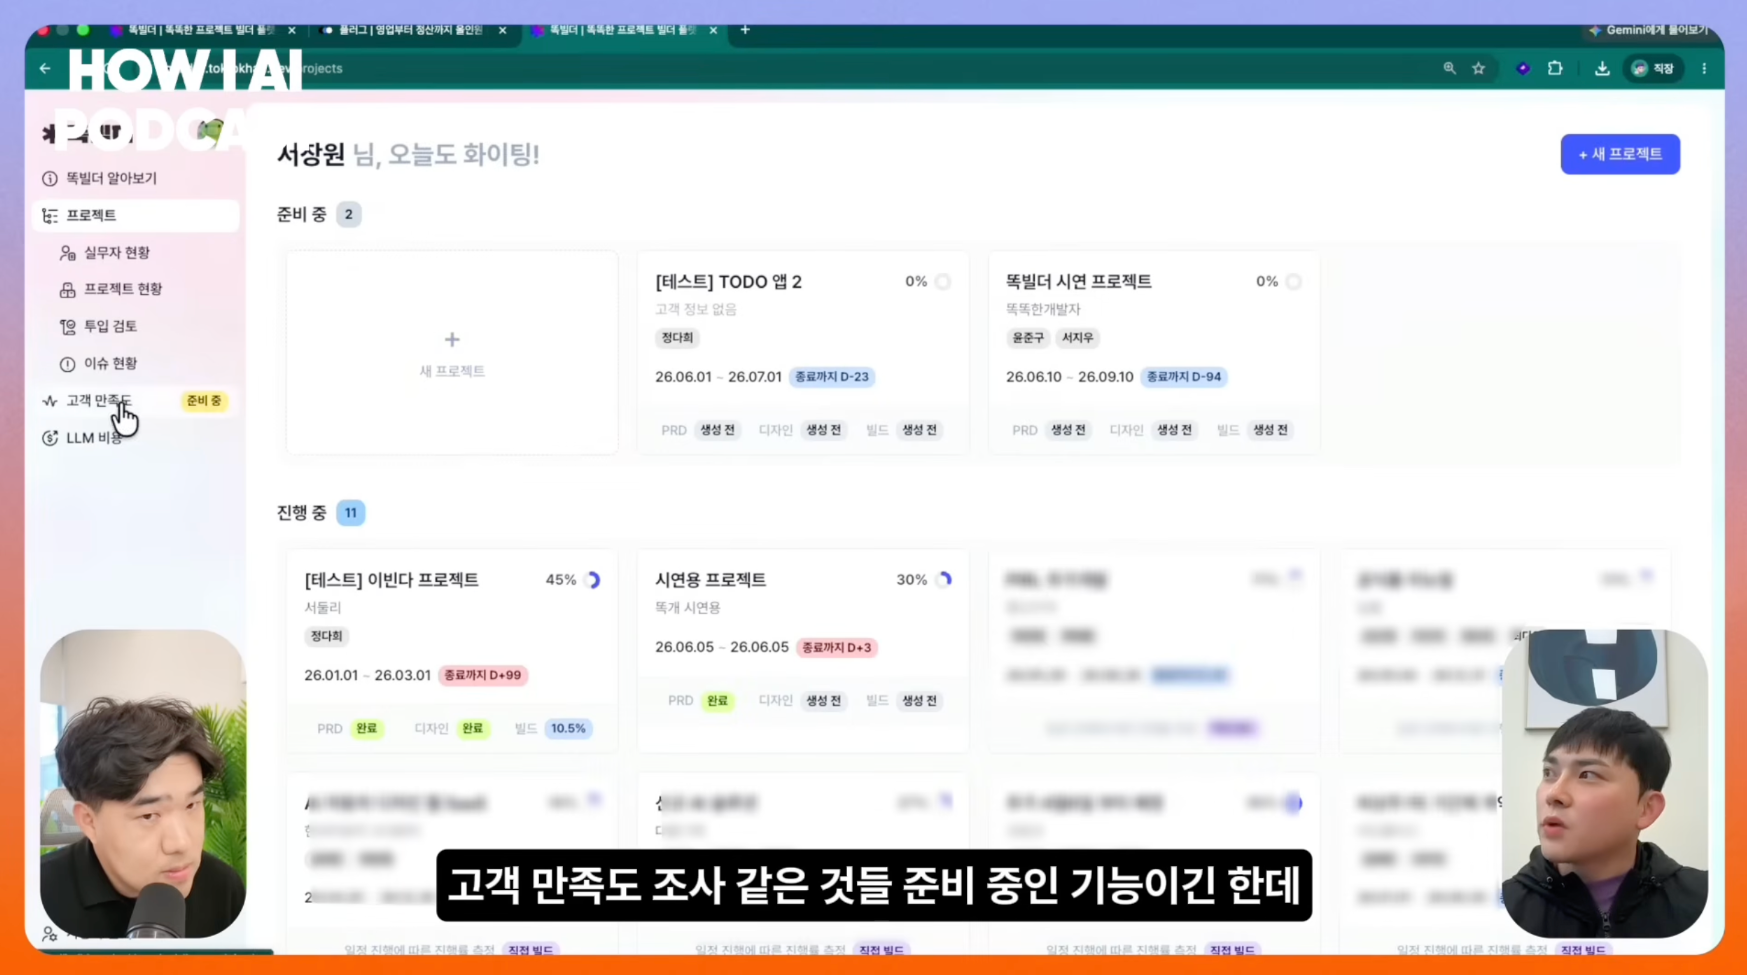Open the Chrome three-dot menu
The image size is (1747, 975).
tap(1704, 68)
